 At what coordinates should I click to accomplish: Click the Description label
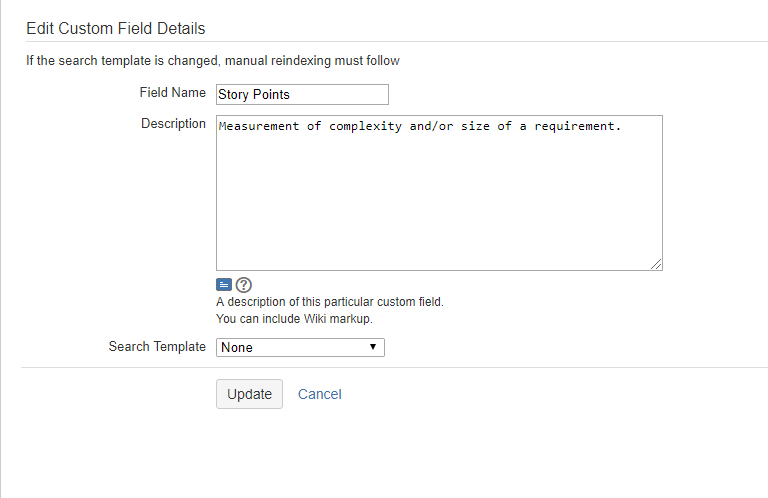point(173,124)
